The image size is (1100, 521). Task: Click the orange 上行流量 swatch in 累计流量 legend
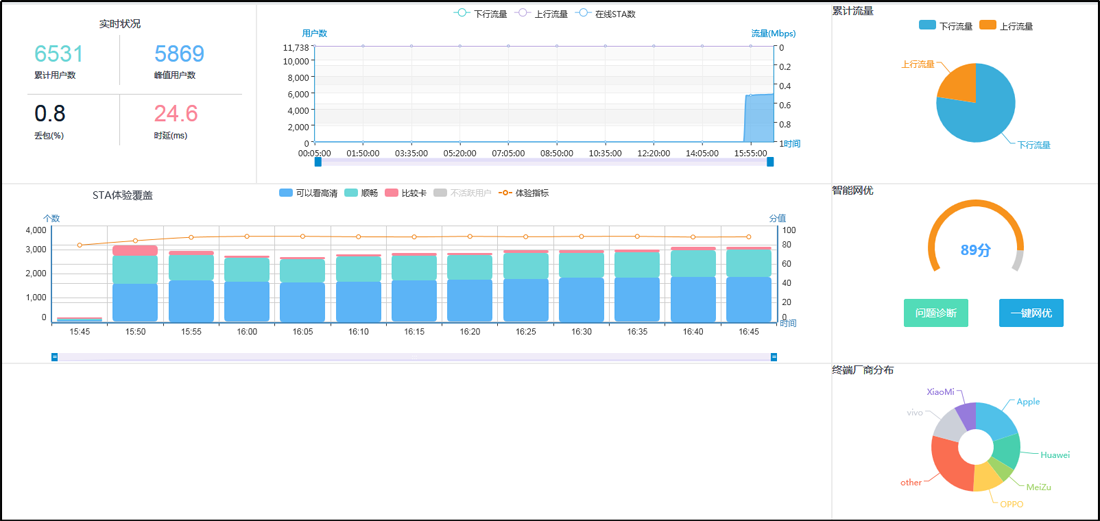click(x=987, y=25)
